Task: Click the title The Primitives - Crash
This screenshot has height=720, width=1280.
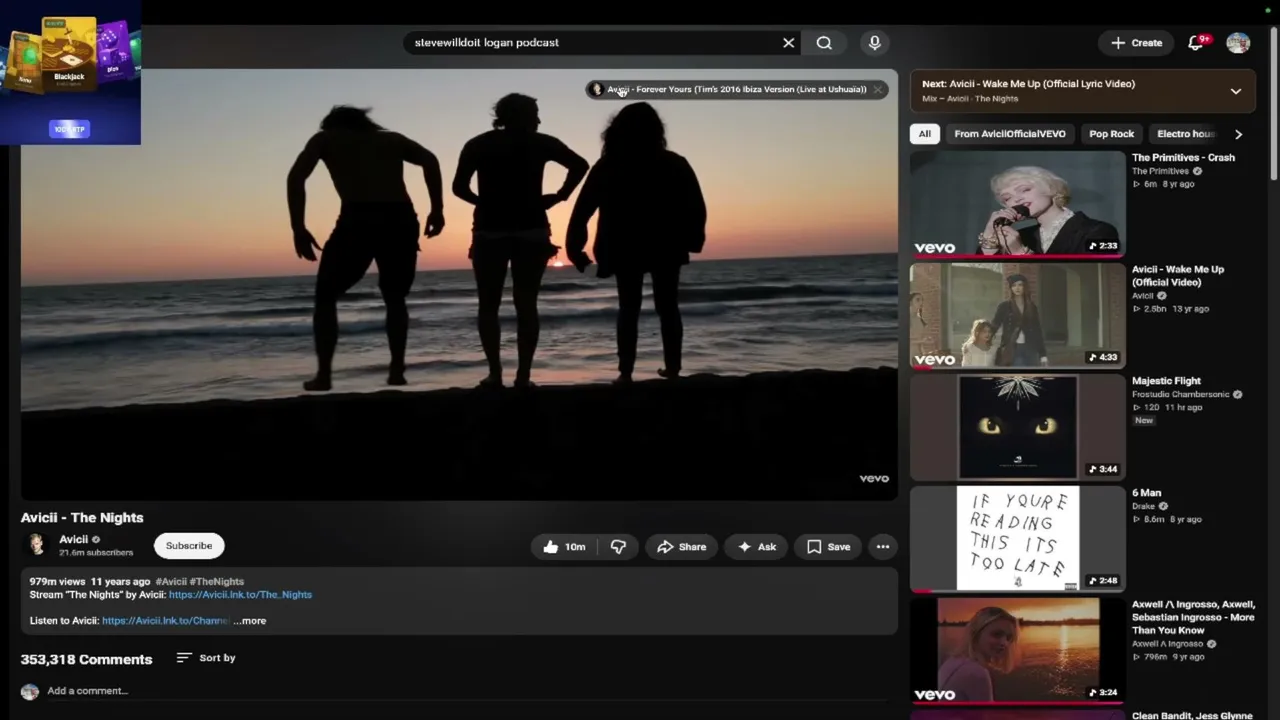Action: pos(1183,158)
